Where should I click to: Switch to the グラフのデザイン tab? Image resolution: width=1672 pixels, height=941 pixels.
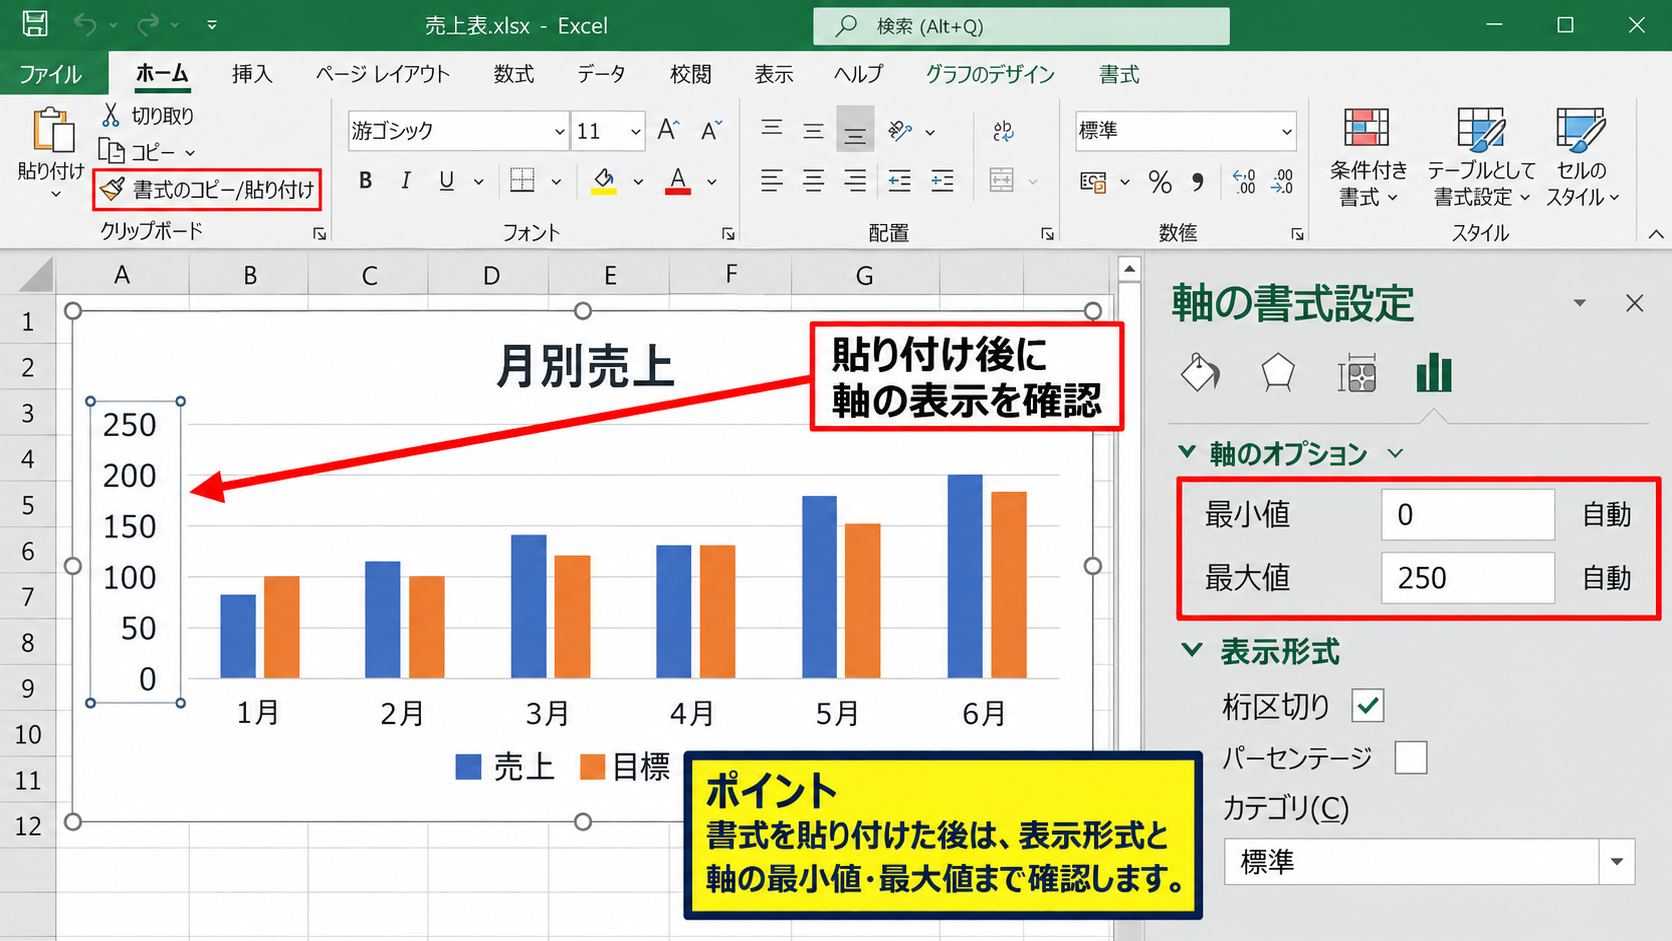[990, 74]
